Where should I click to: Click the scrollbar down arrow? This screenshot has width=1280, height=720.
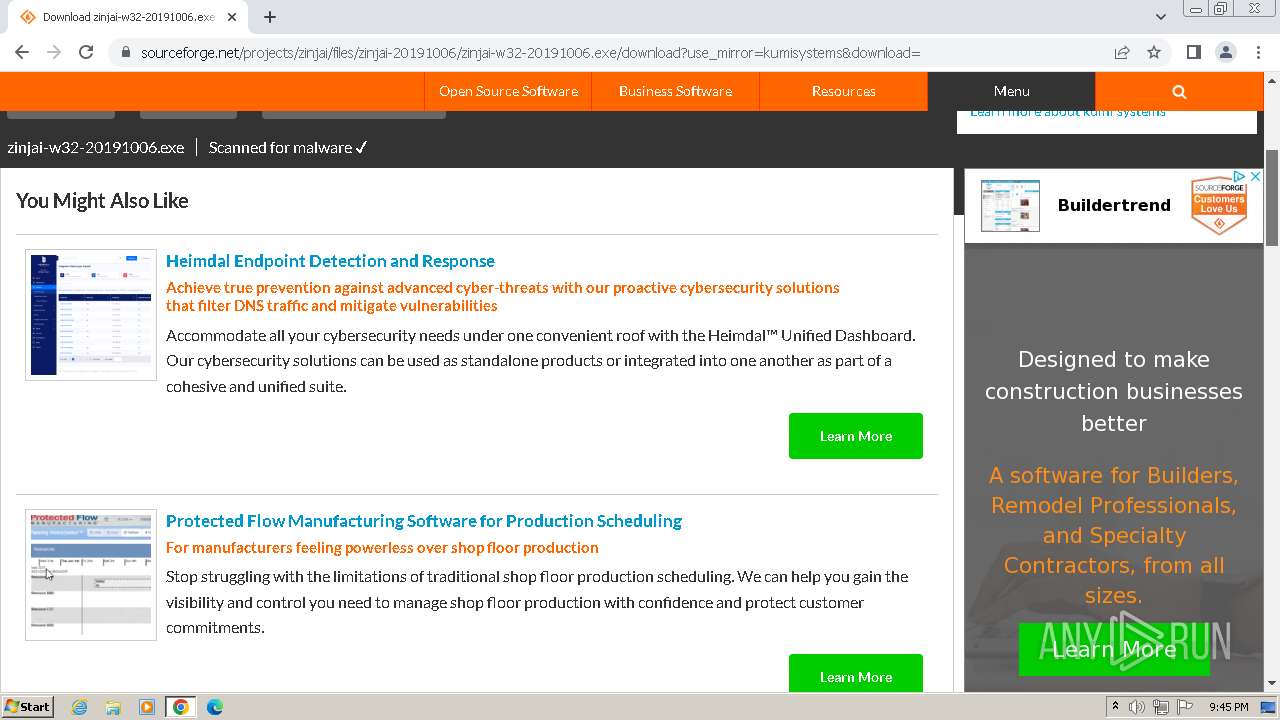click(x=1272, y=684)
